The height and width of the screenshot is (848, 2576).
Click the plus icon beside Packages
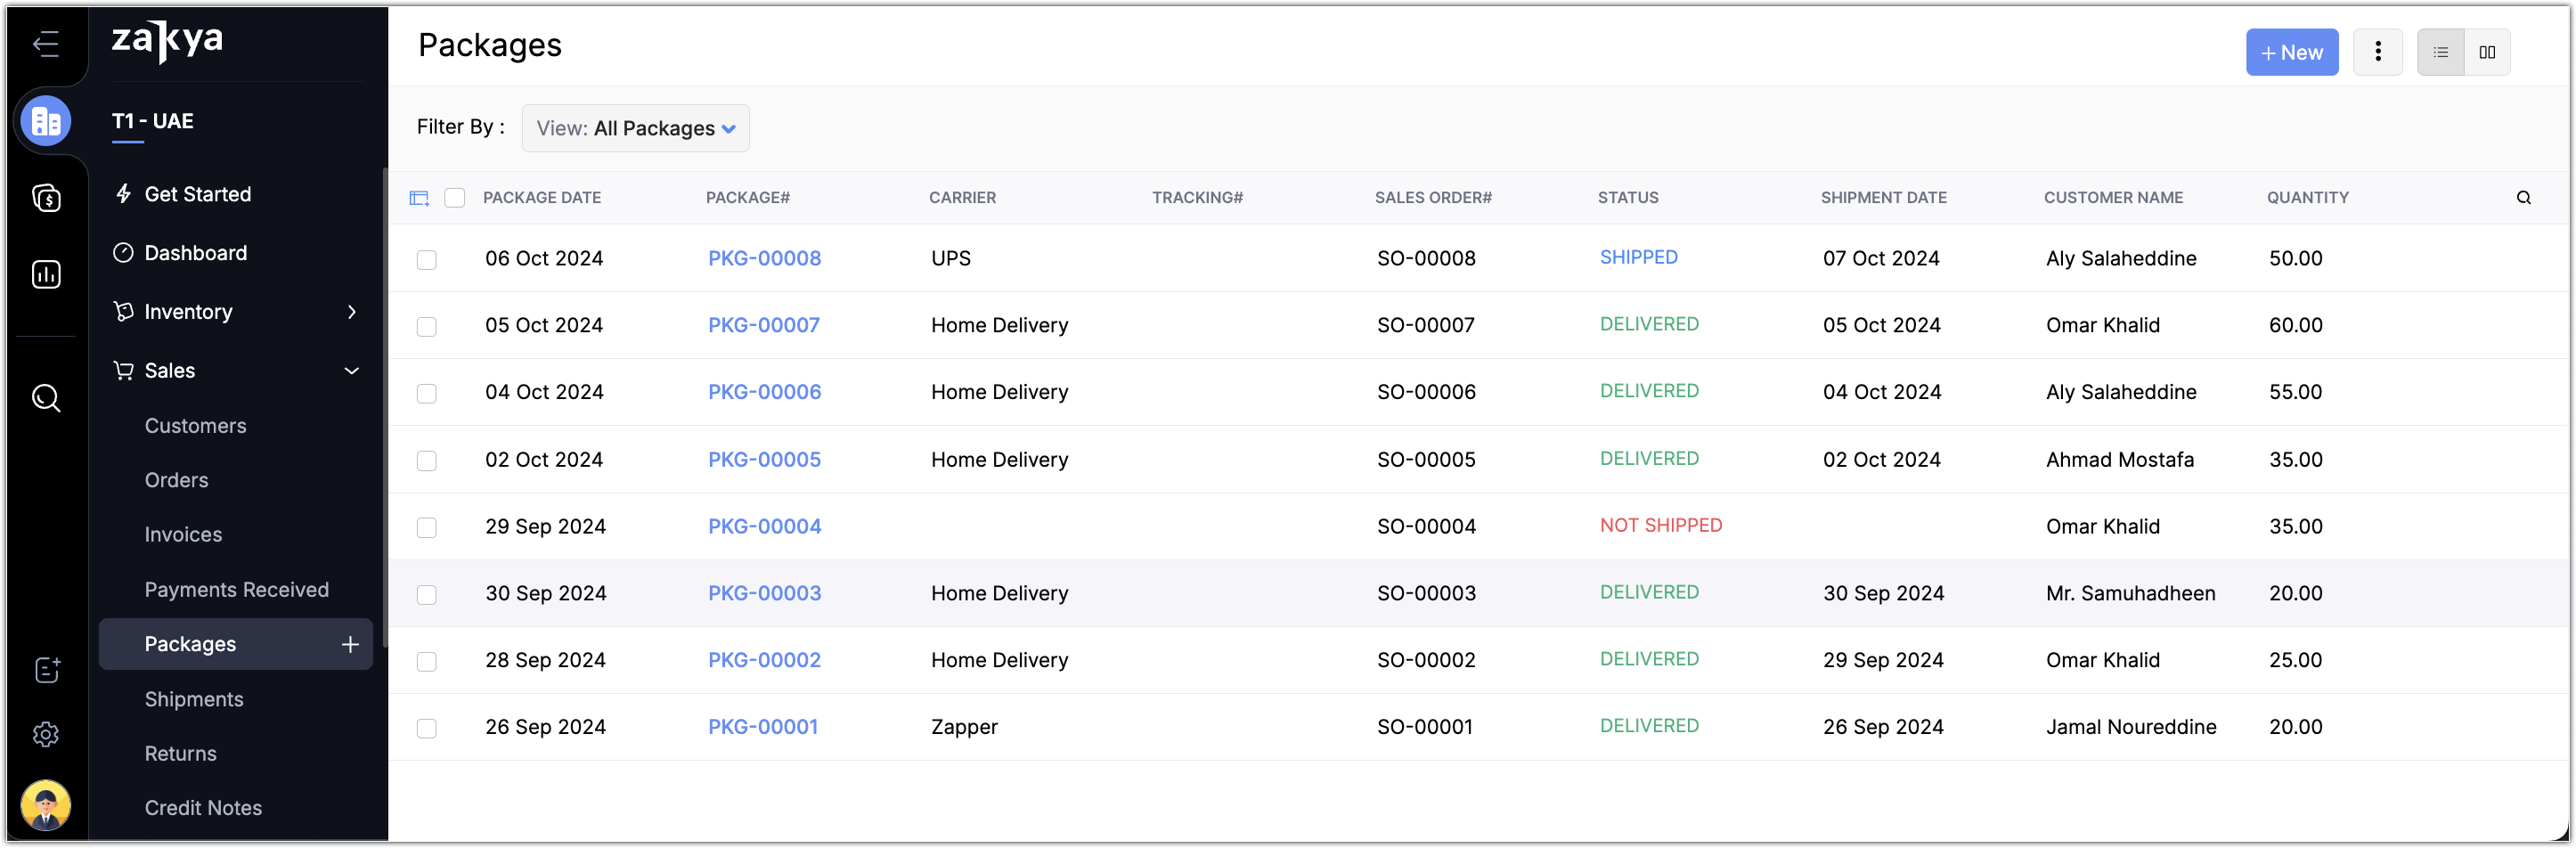pos(350,644)
